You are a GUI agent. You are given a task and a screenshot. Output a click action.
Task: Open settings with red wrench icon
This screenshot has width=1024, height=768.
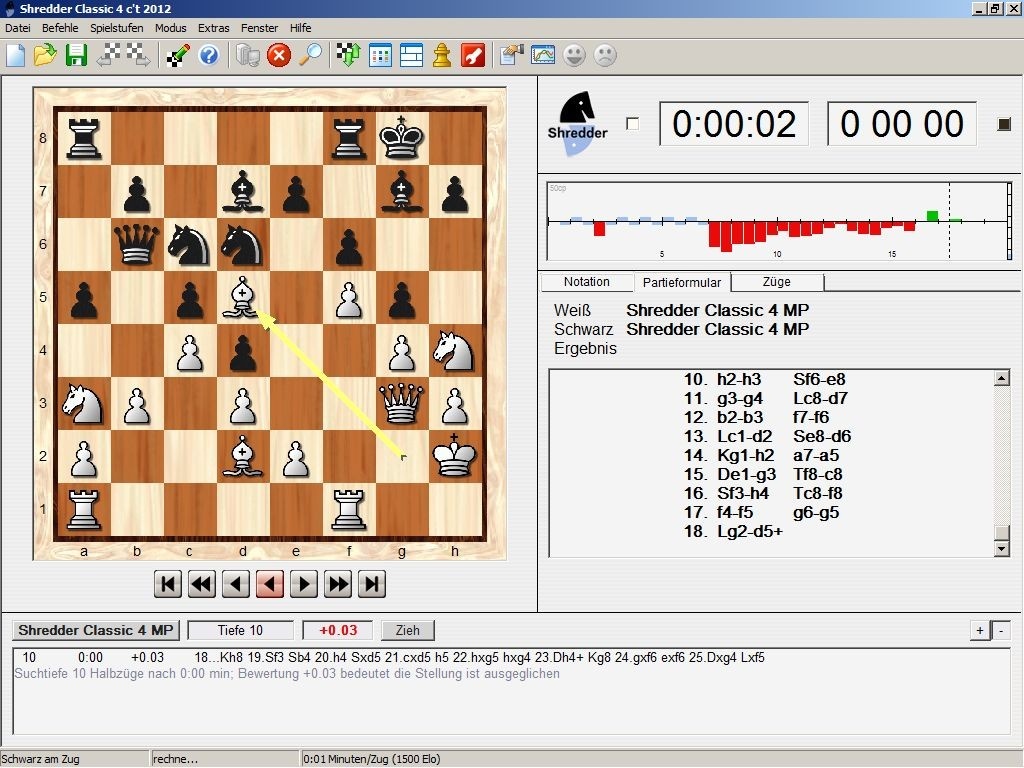[x=473, y=56]
